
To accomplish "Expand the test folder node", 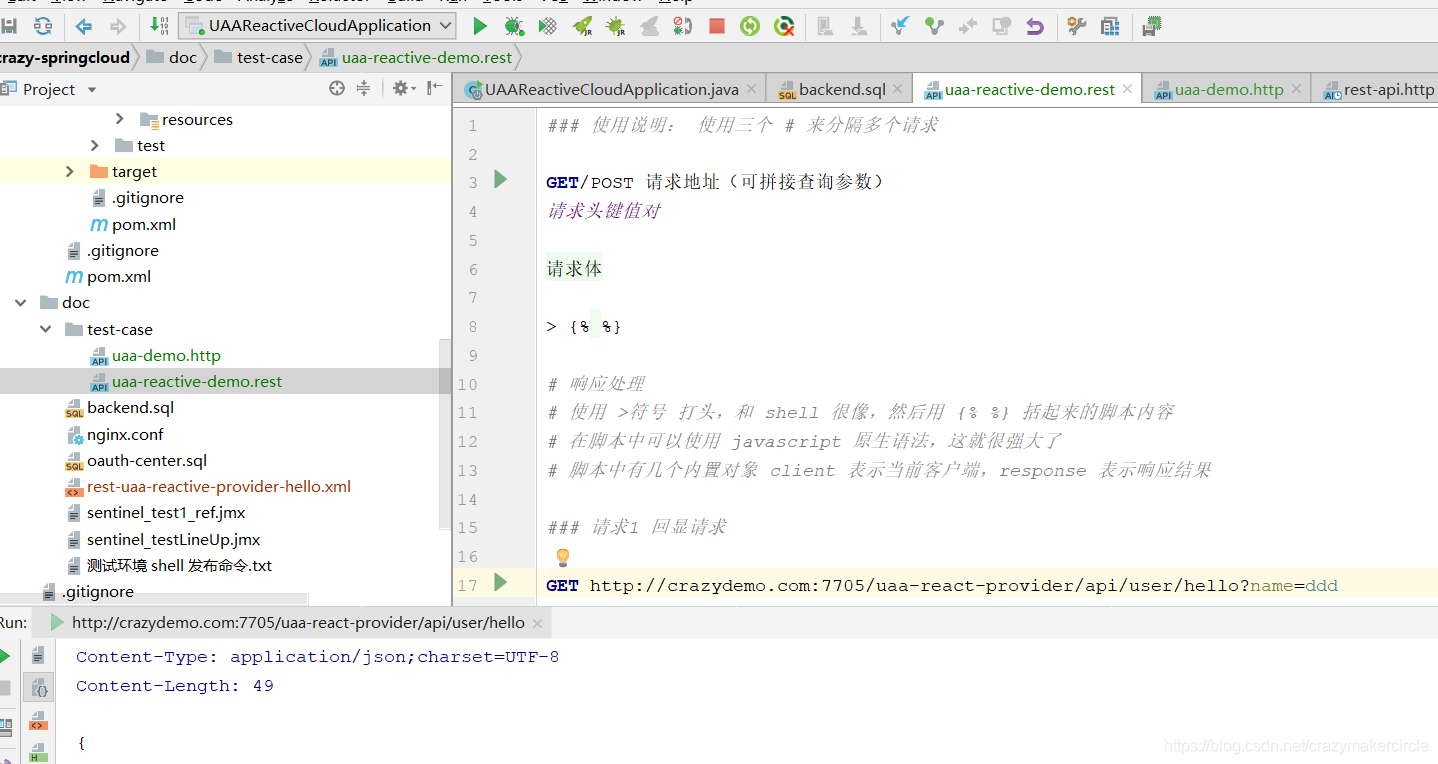I will click(x=96, y=145).
